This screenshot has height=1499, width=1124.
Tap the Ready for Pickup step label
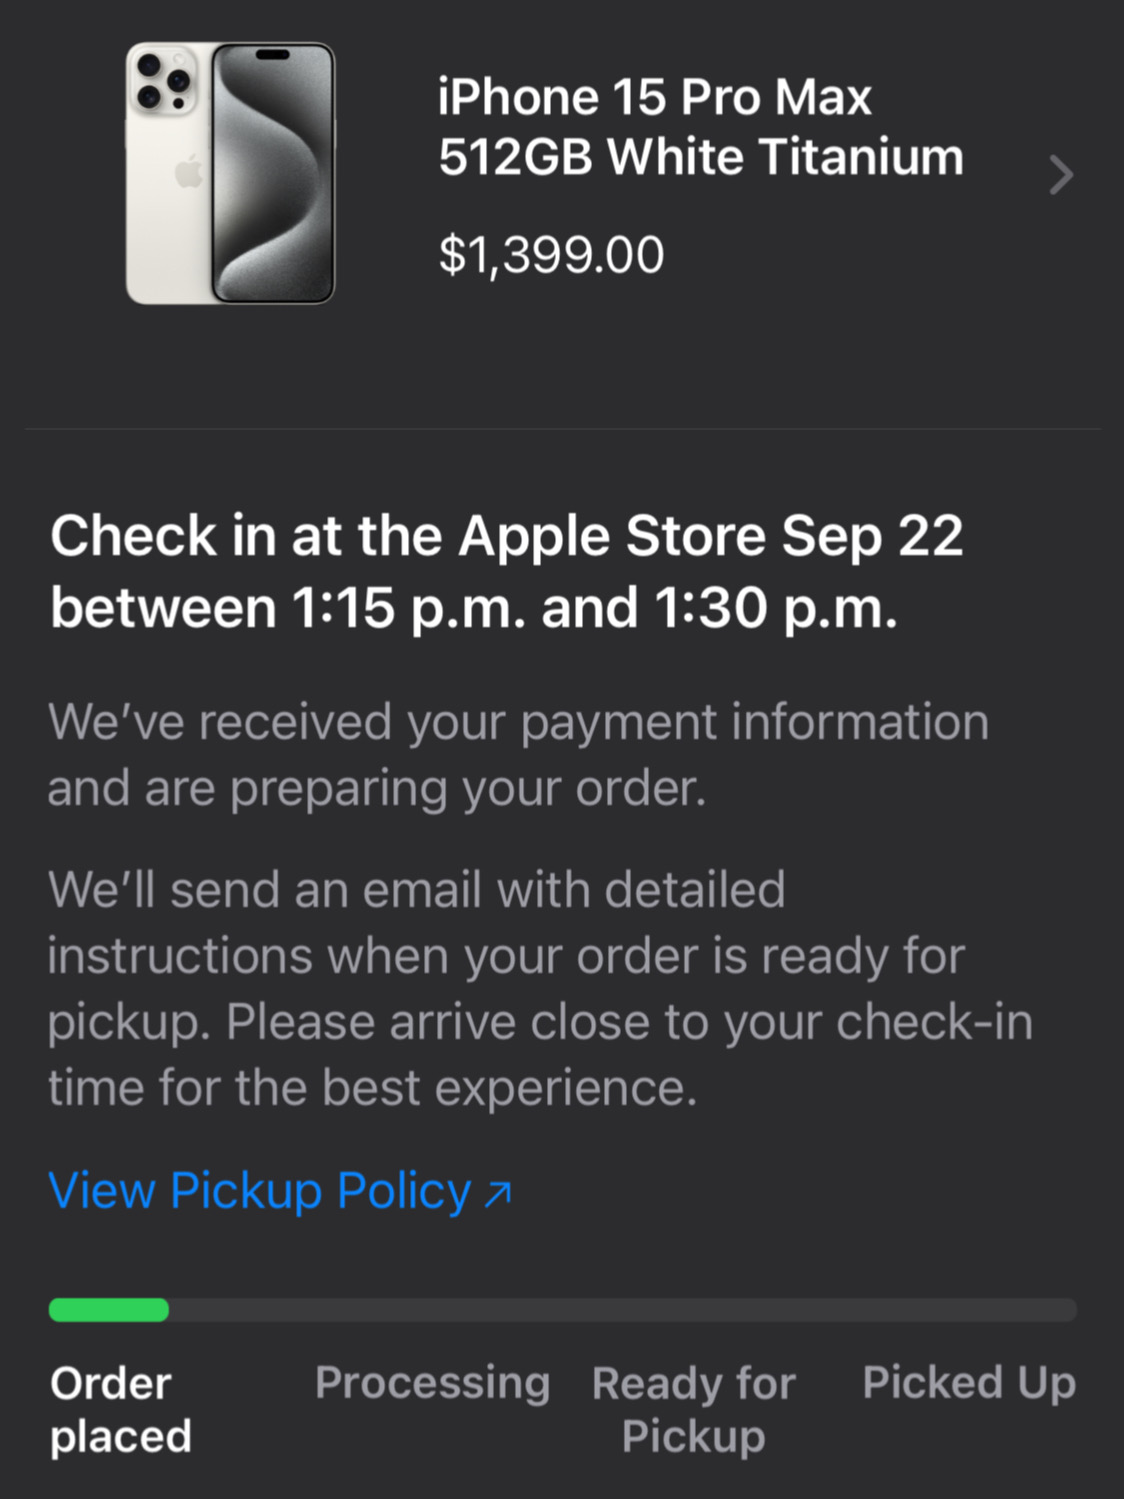[693, 1409]
